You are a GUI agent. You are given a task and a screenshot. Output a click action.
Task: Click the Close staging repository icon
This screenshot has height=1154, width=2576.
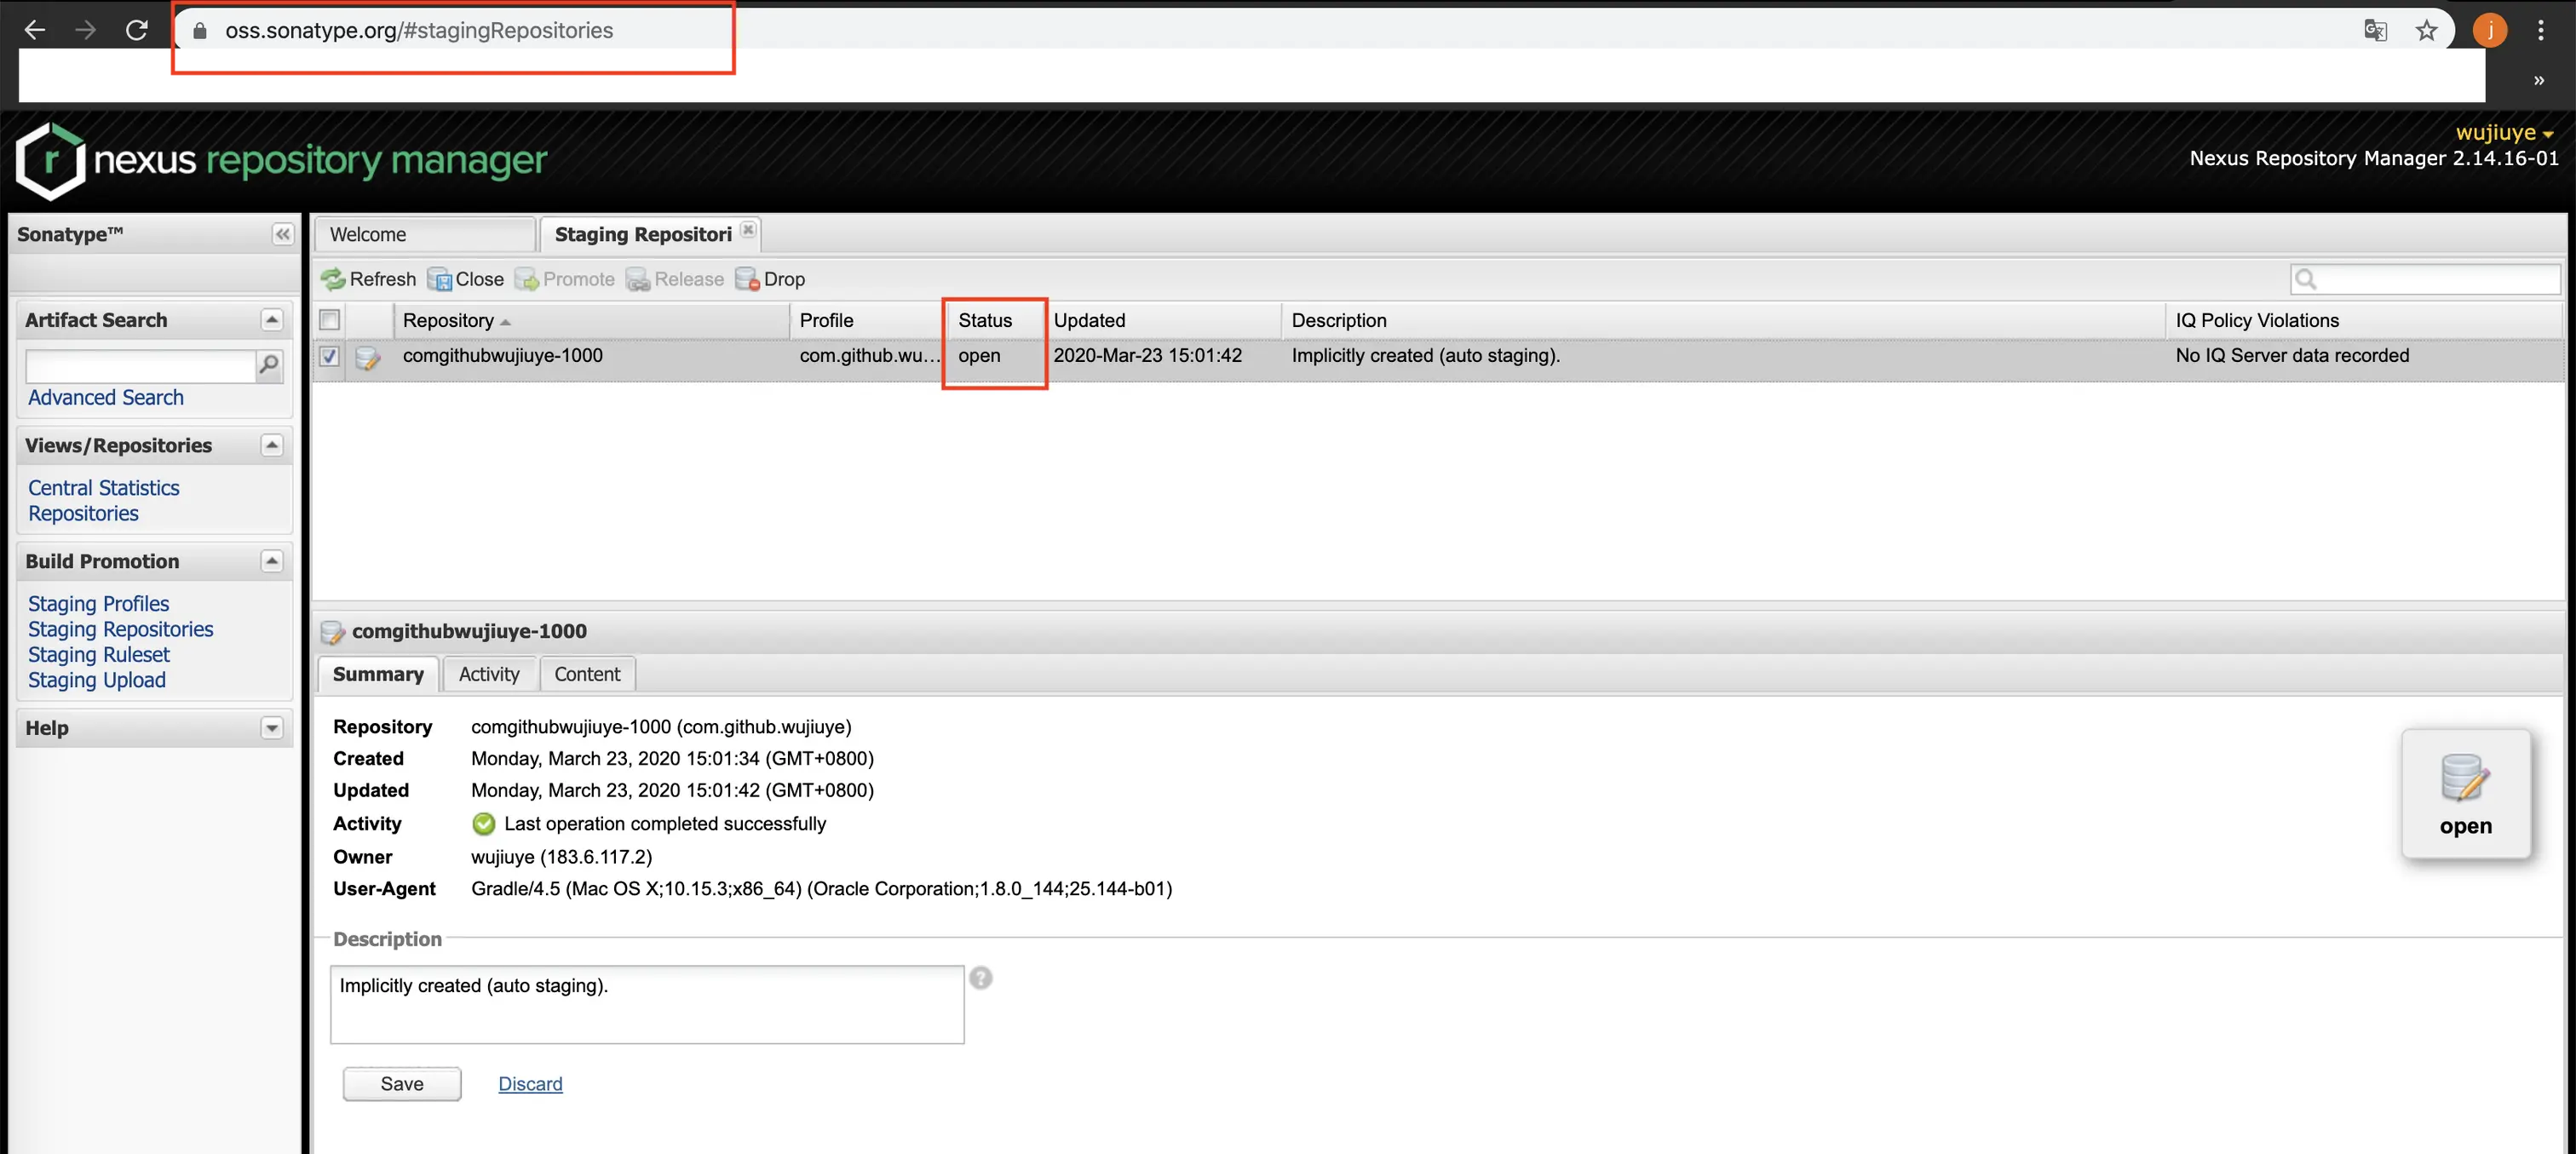click(439, 279)
